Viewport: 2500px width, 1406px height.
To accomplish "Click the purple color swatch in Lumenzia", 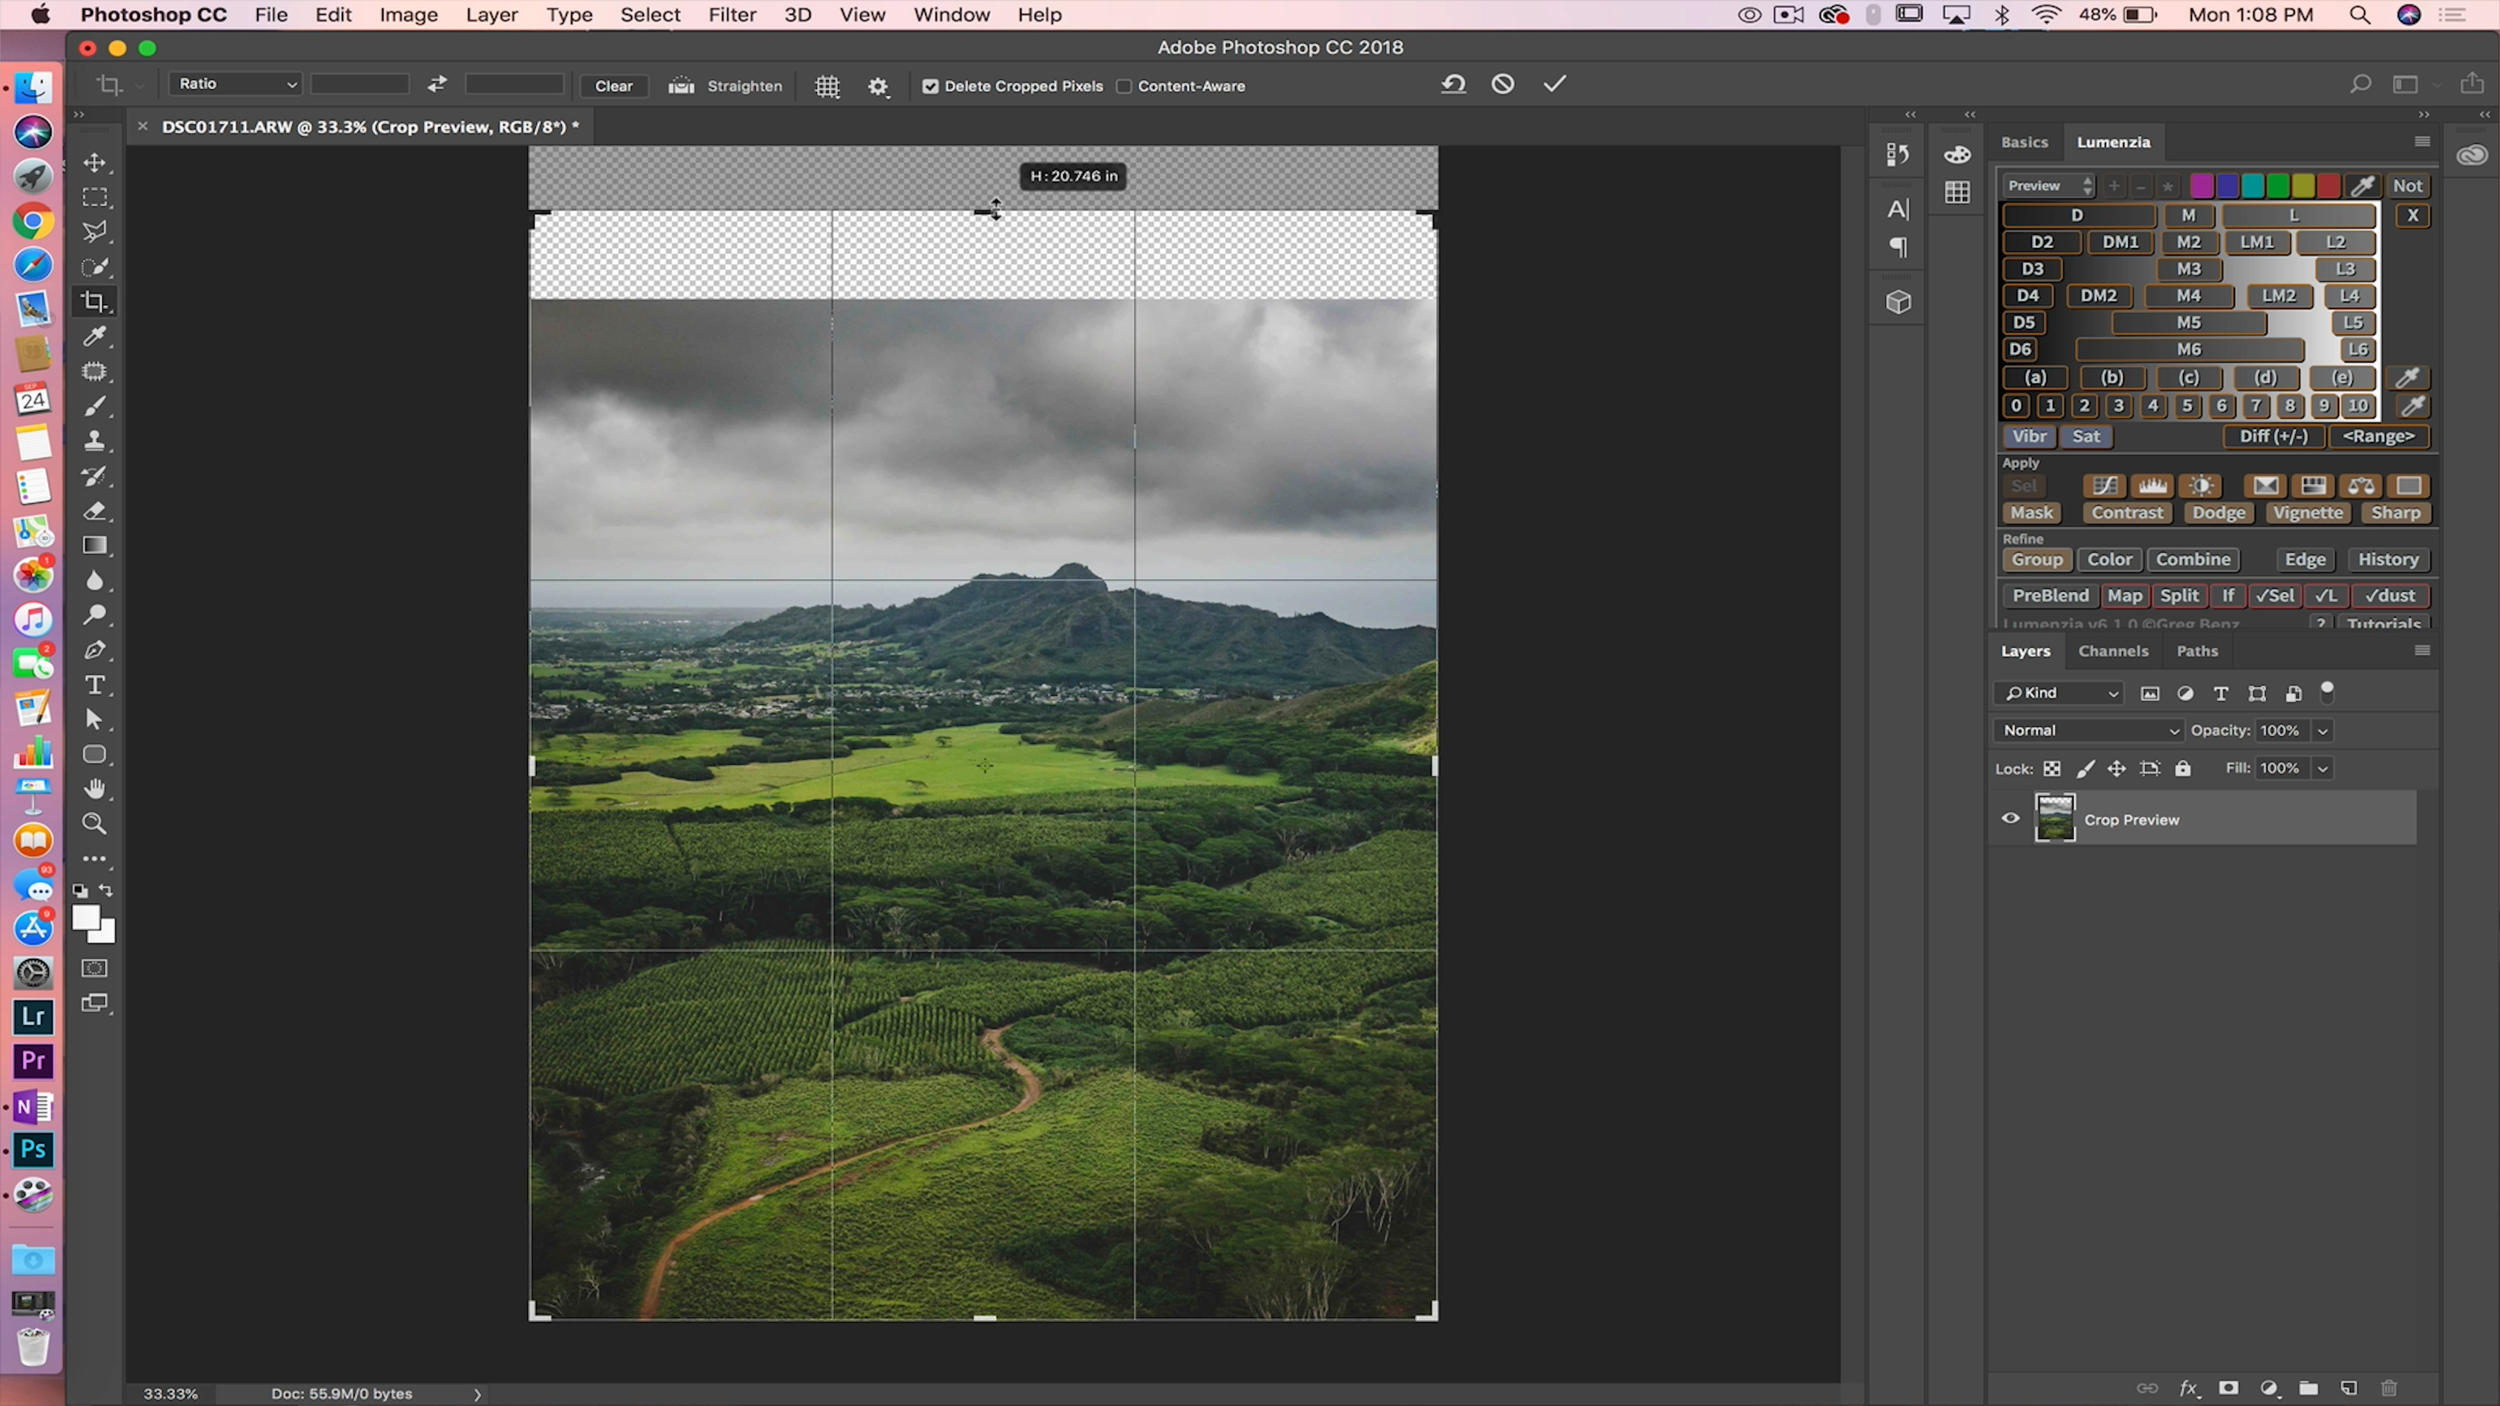I will (x=2201, y=186).
